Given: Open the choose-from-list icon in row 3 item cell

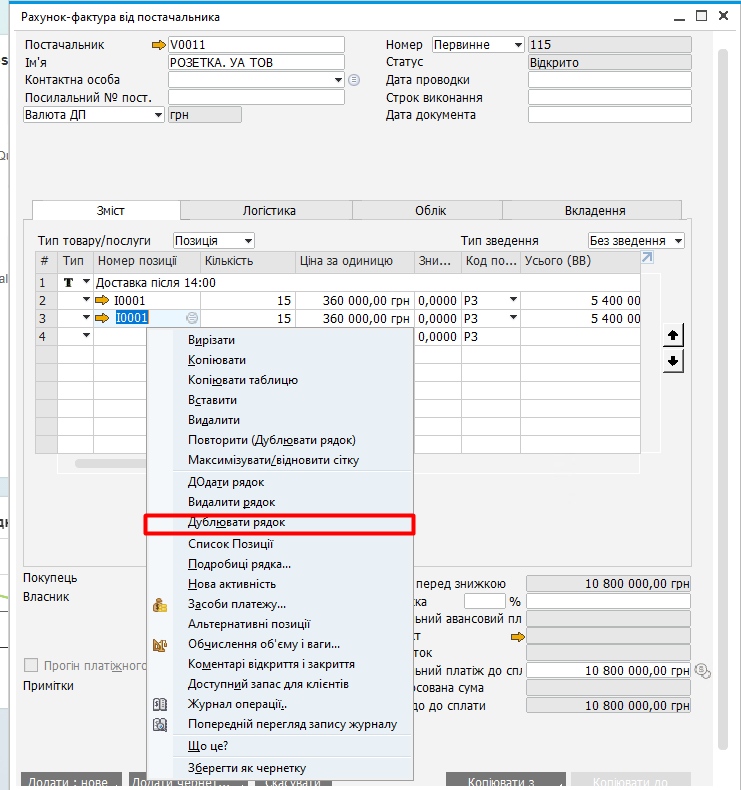Looking at the screenshot, I should click(192, 318).
